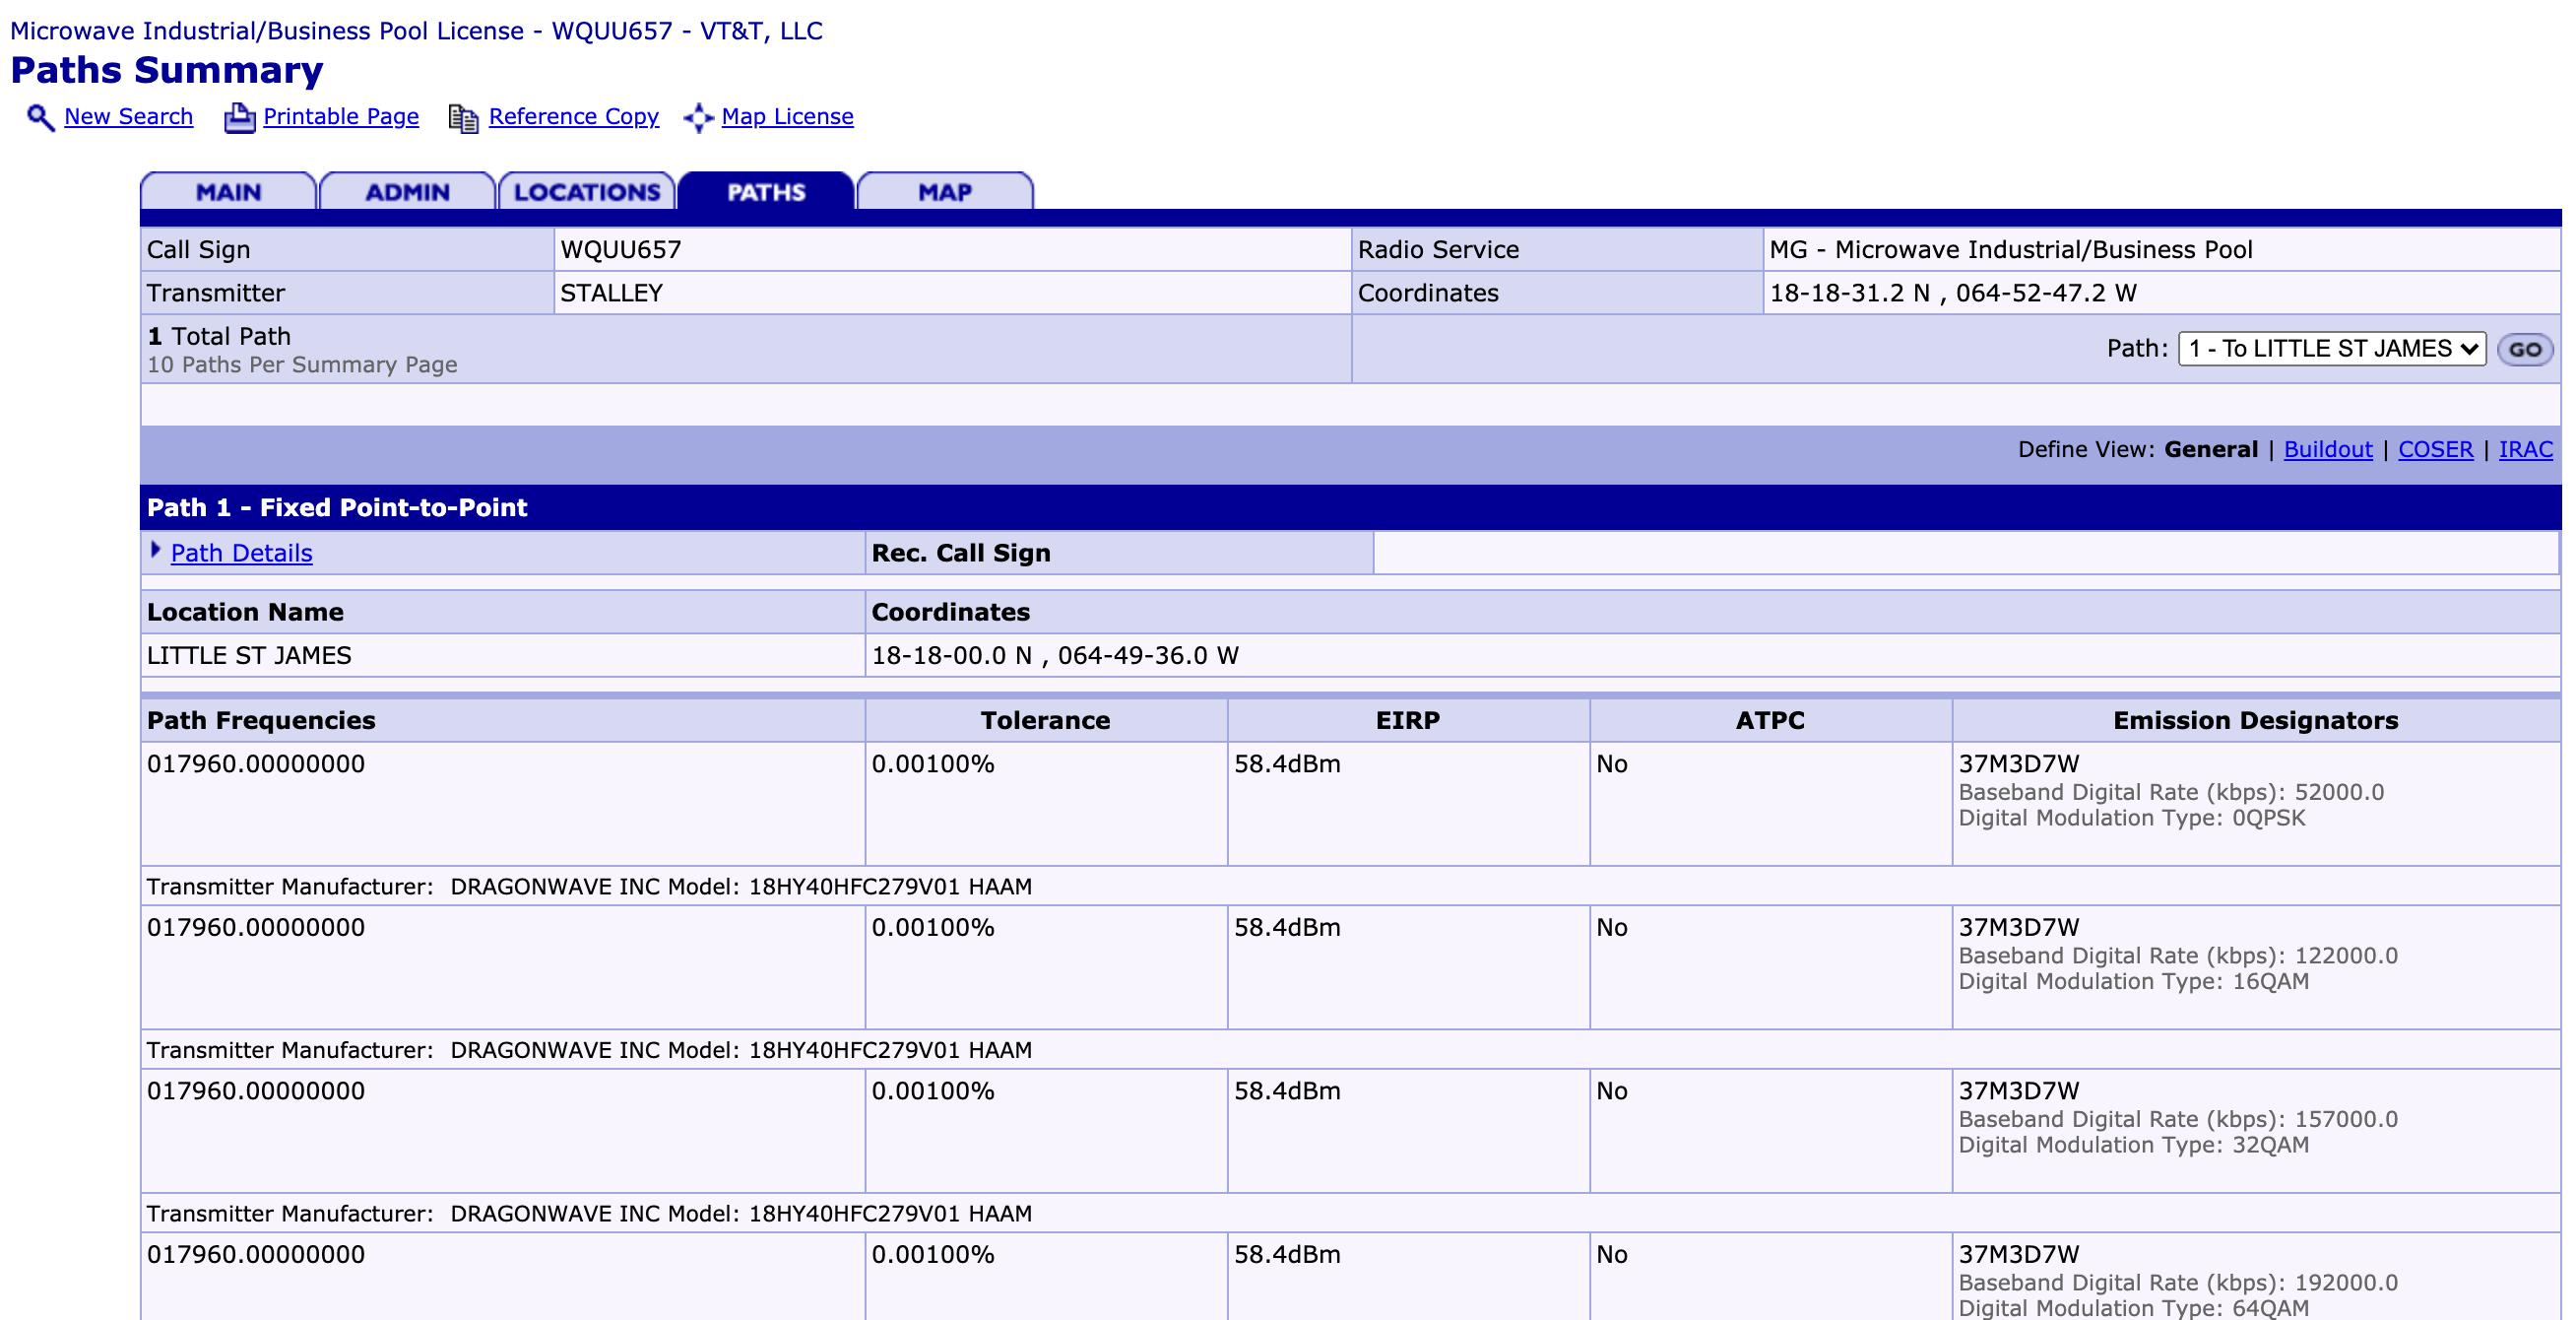
Task: Click coordinates 18-18-31.2 N, 064-52-47.2 W
Action: click(1952, 293)
